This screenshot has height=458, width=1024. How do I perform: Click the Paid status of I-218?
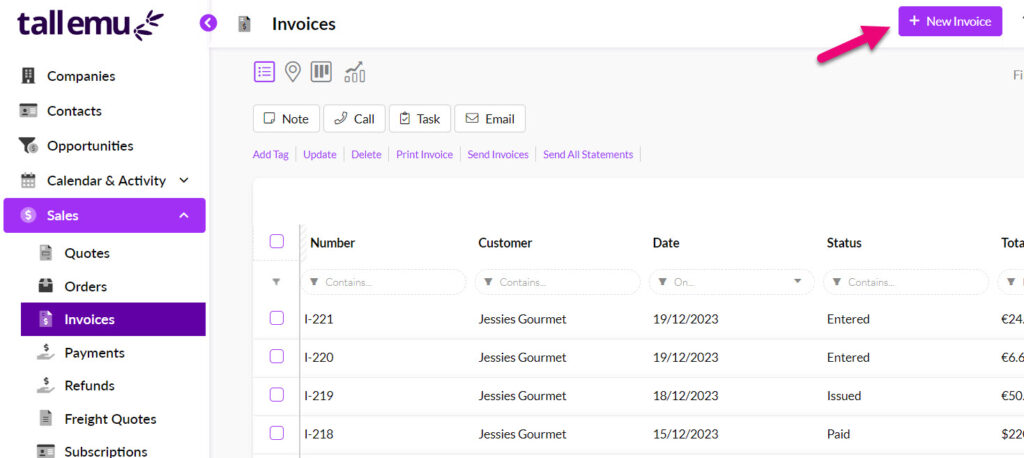[x=838, y=434]
